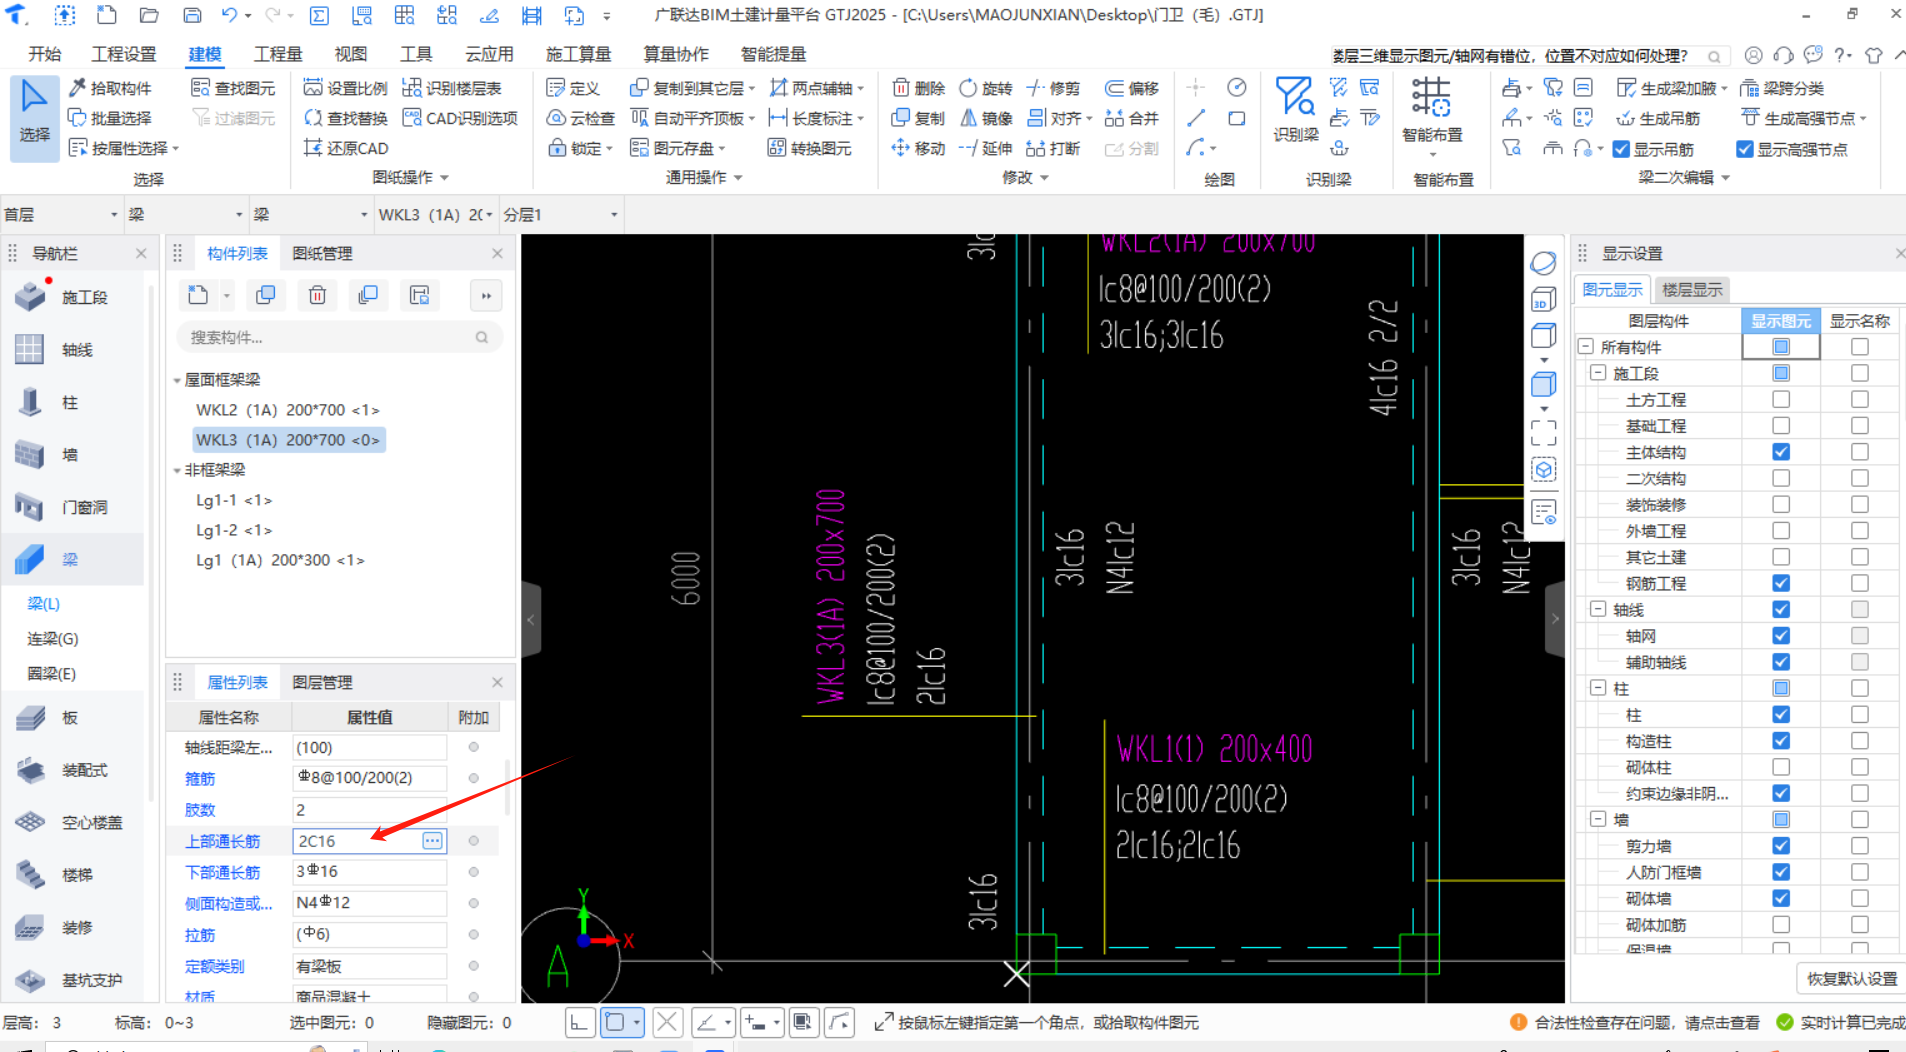Collapse the 屋面框架梁 tree group
The image size is (1906, 1052).
(177, 380)
